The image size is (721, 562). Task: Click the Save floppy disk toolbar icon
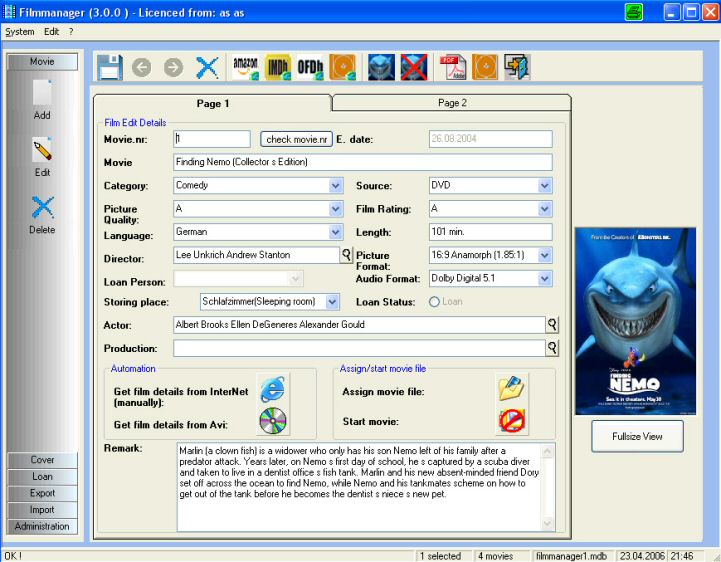pos(109,67)
